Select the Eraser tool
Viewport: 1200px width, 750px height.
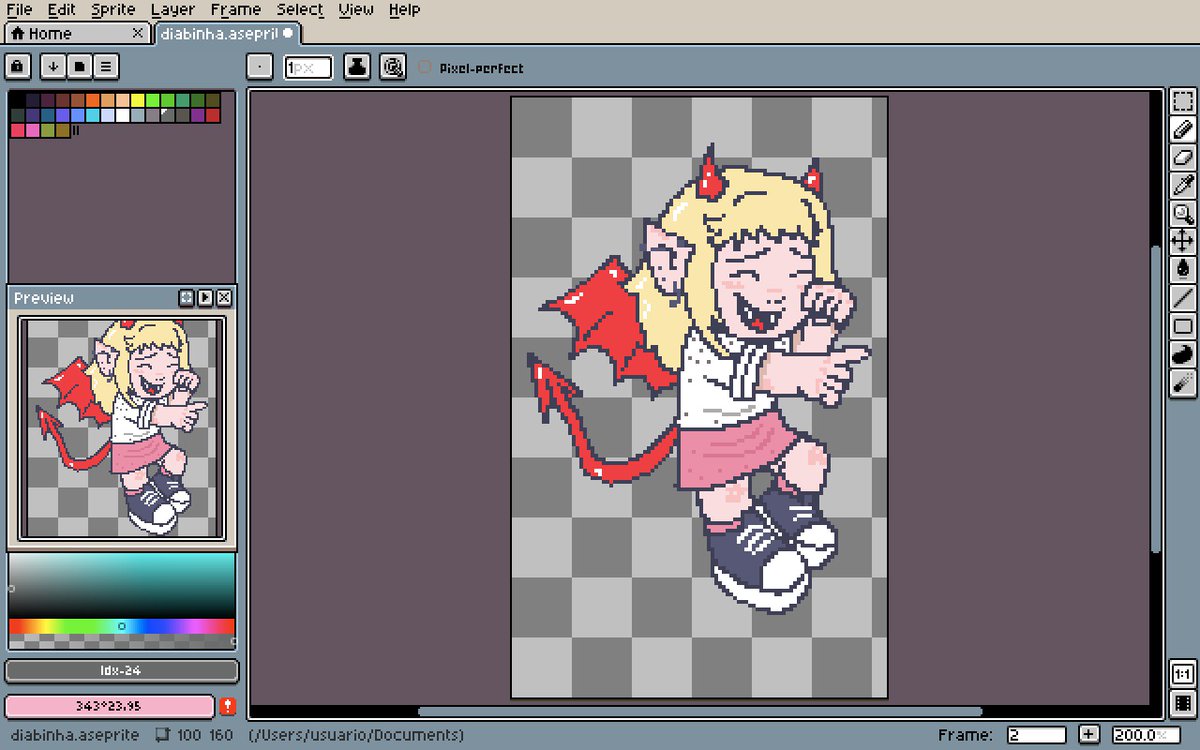coord(1183,157)
